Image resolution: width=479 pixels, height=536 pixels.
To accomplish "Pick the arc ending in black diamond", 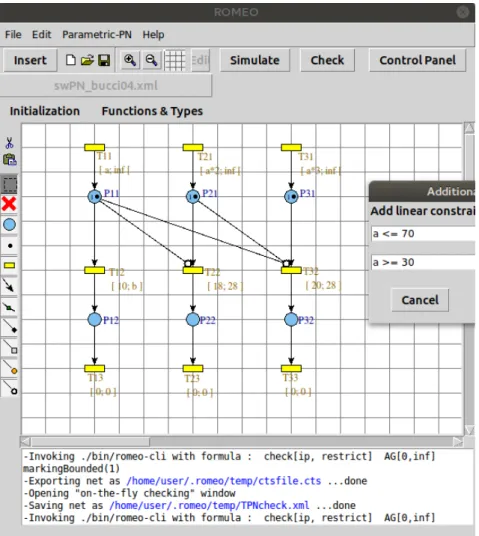I will (x=10, y=327).
